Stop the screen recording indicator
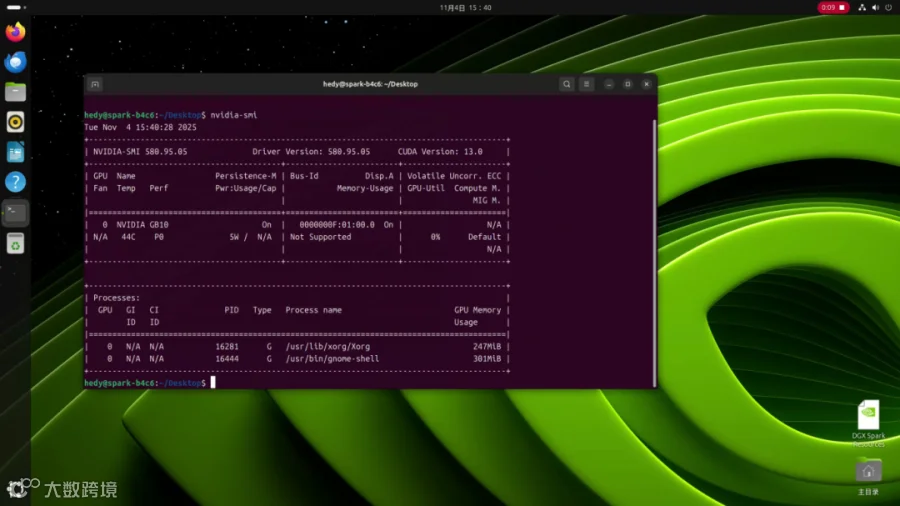The width and height of the screenshot is (900, 506). 833,7
